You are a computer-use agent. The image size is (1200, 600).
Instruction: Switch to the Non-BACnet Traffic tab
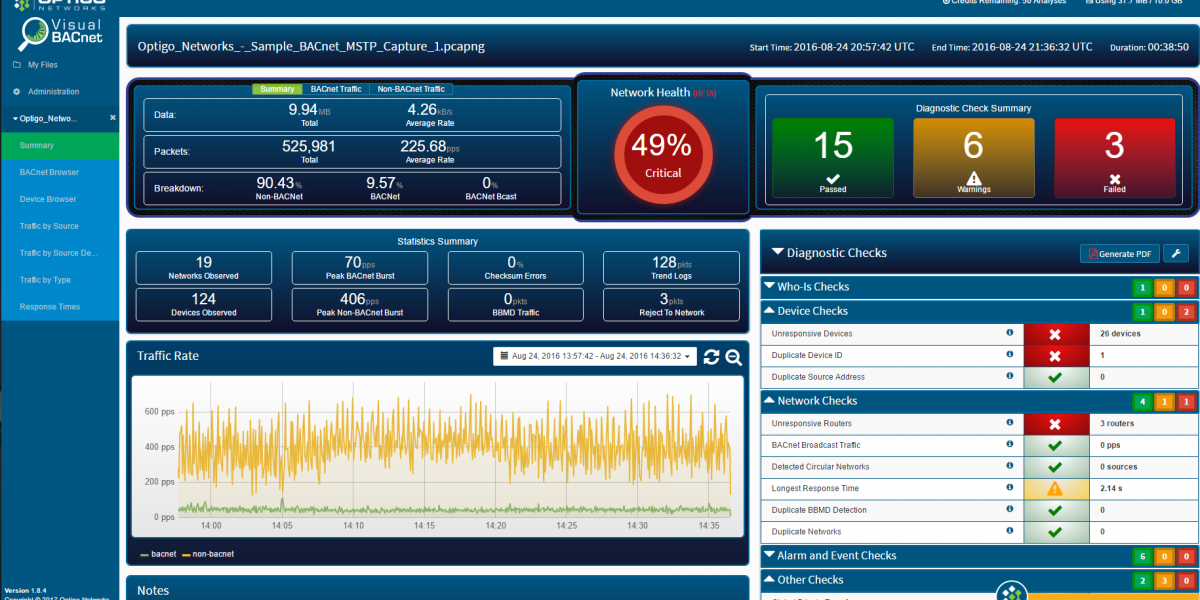click(412, 89)
